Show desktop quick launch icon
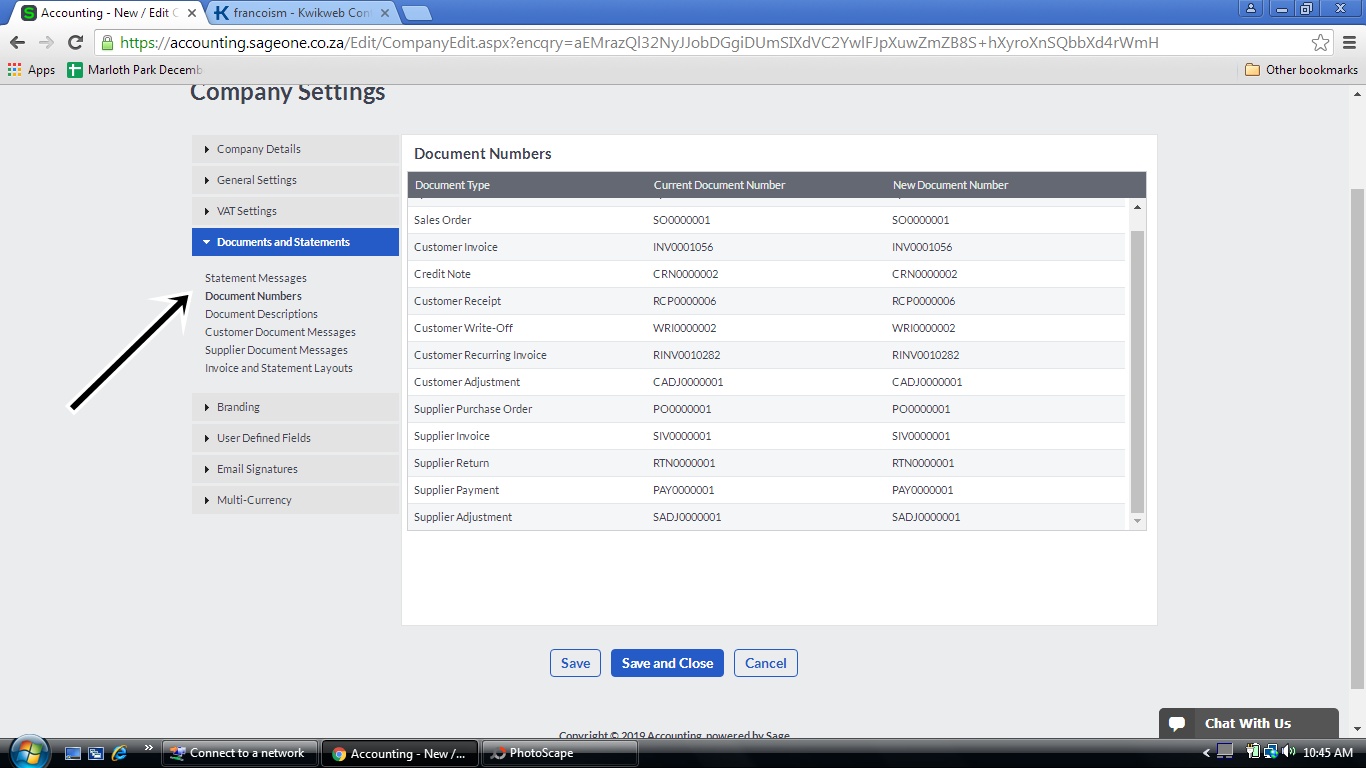This screenshot has width=1366, height=768. 72,753
